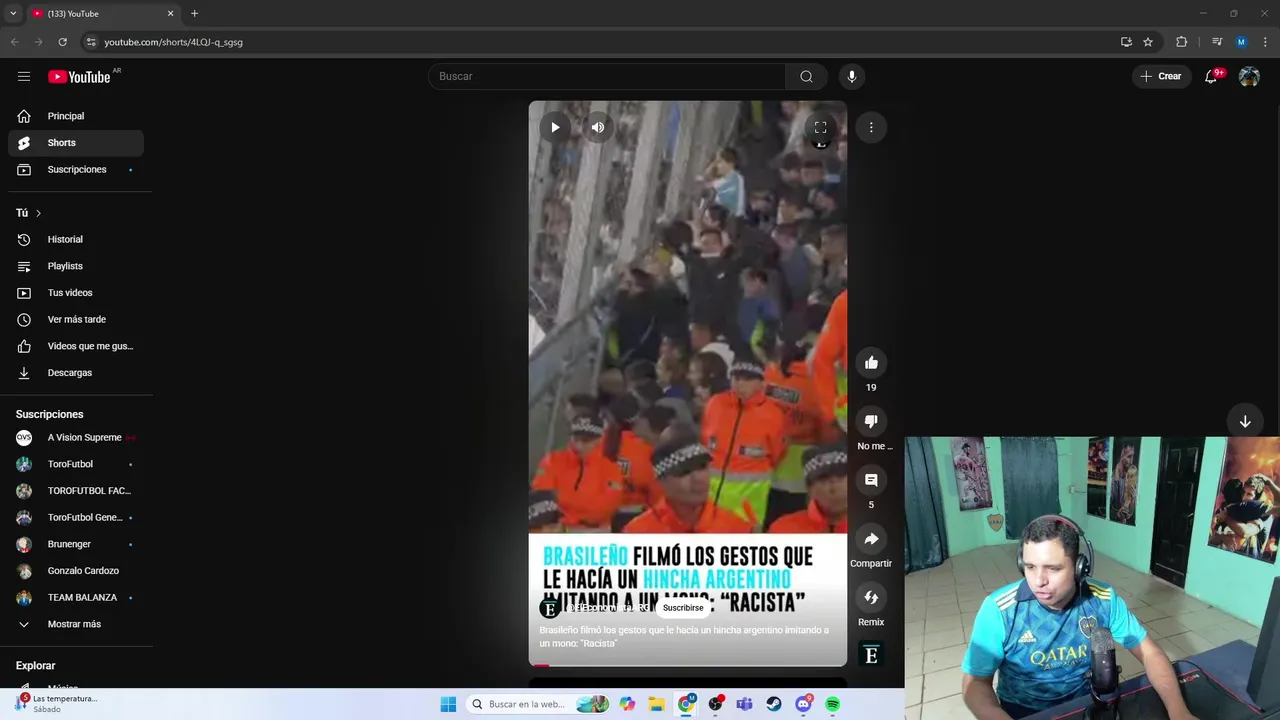Focus the Buscar search box
This screenshot has width=1280, height=720.
(607, 76)
